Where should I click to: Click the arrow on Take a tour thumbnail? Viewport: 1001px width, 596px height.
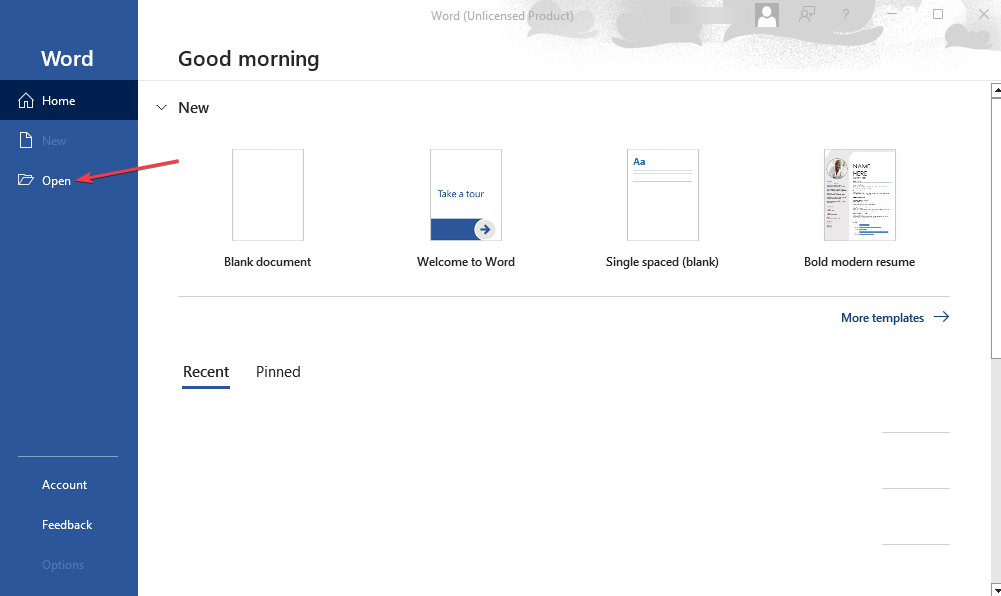484,229
